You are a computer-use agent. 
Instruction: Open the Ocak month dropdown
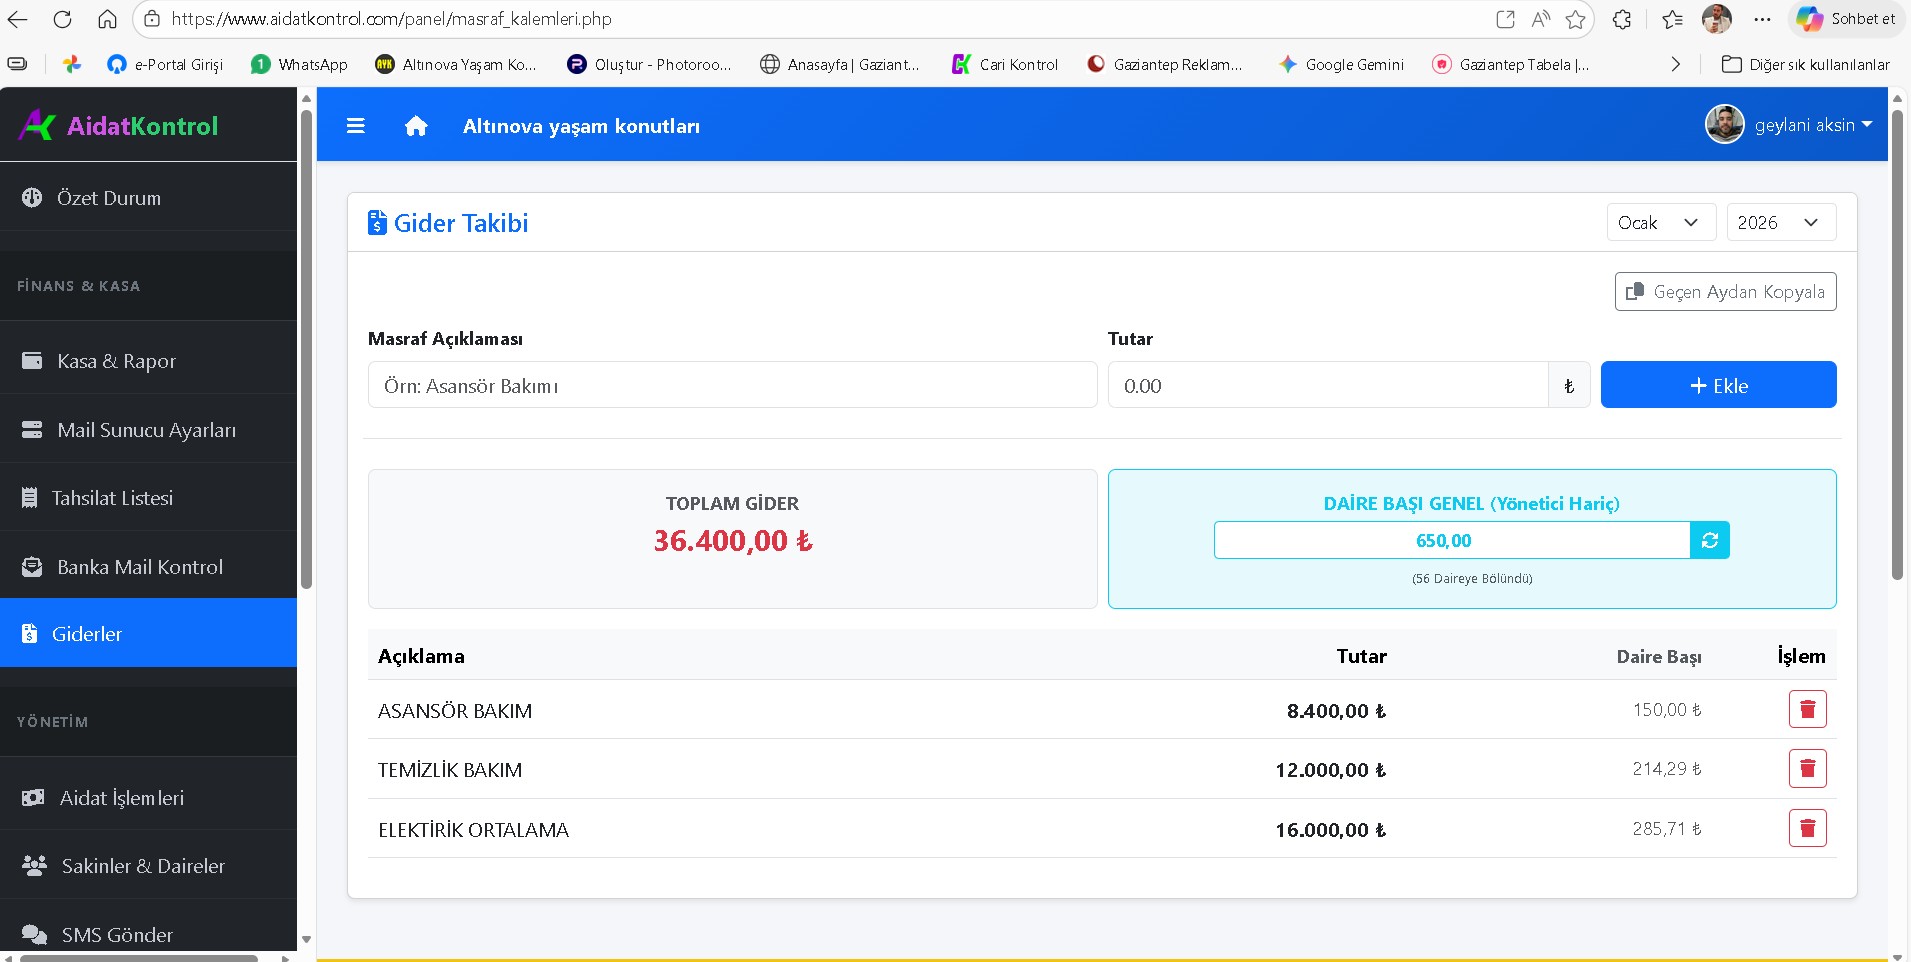(1660, 223)
